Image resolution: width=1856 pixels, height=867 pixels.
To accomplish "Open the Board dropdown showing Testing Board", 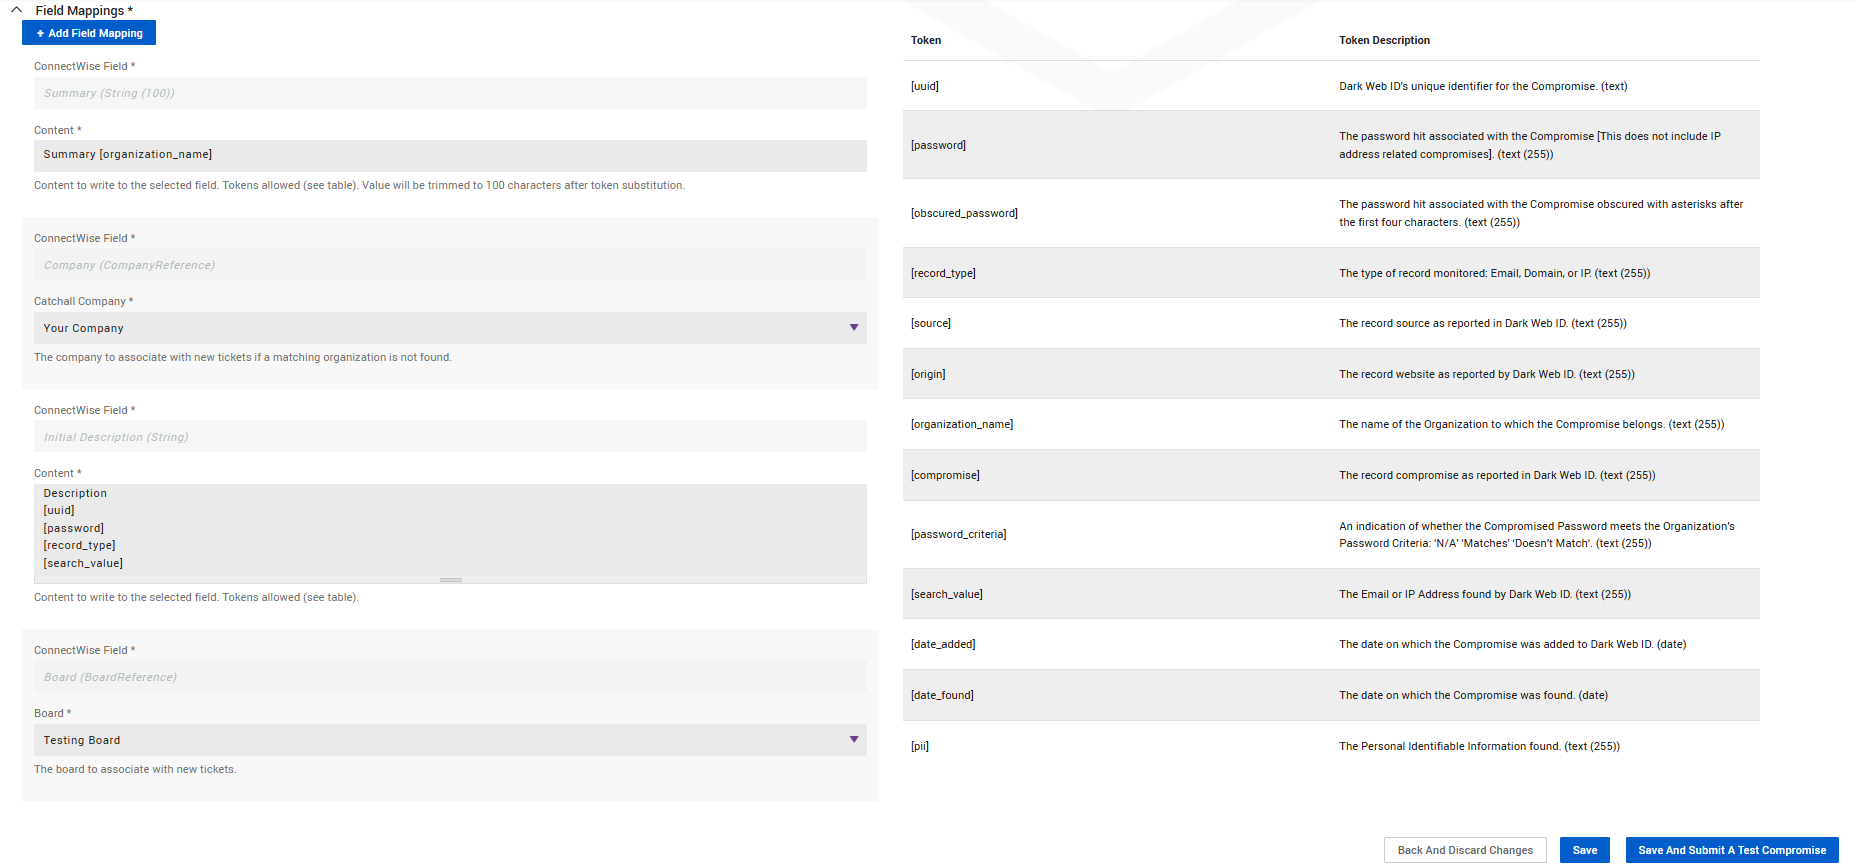I will point(450,740).
